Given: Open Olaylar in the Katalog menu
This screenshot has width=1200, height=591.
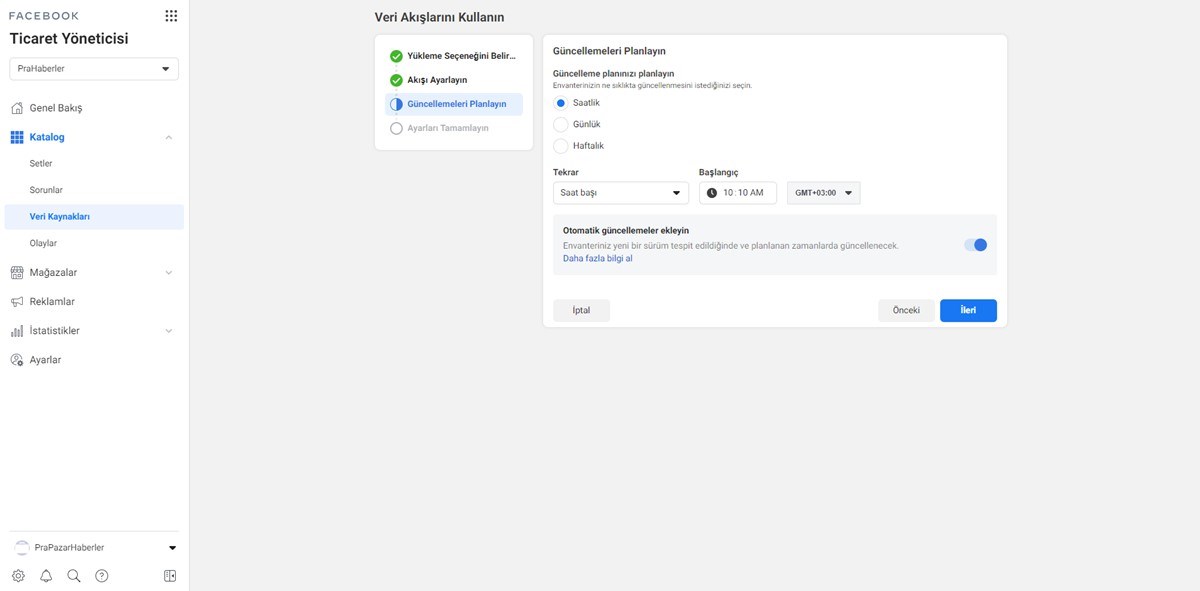Looking at the screenshot, I should pos(43,243).
